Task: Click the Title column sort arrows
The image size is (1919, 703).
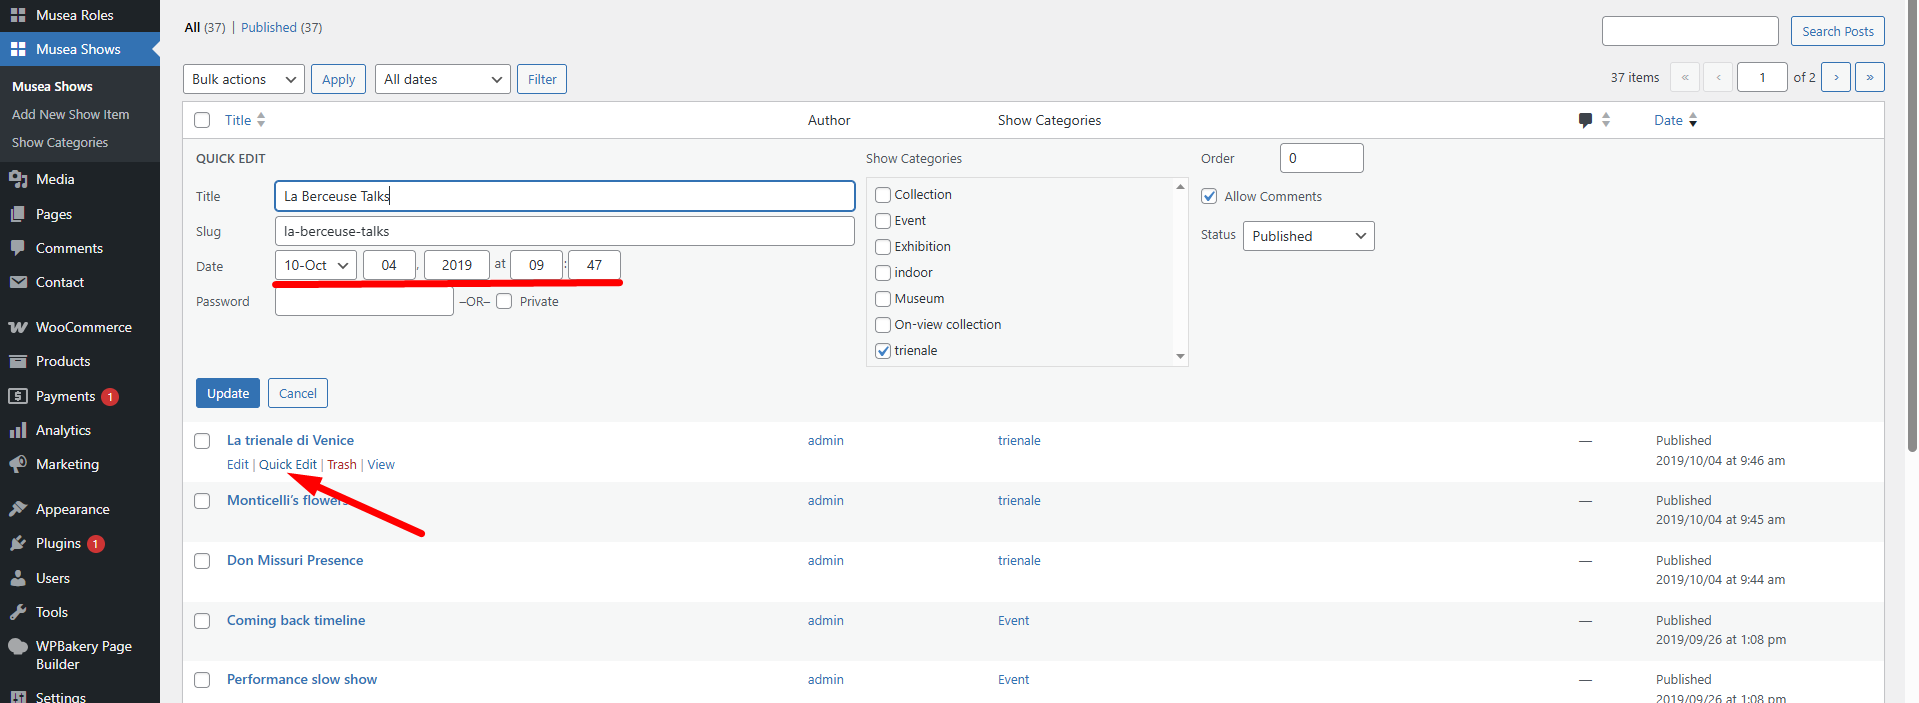Action: pyautogui.click(x=261, y=120)
